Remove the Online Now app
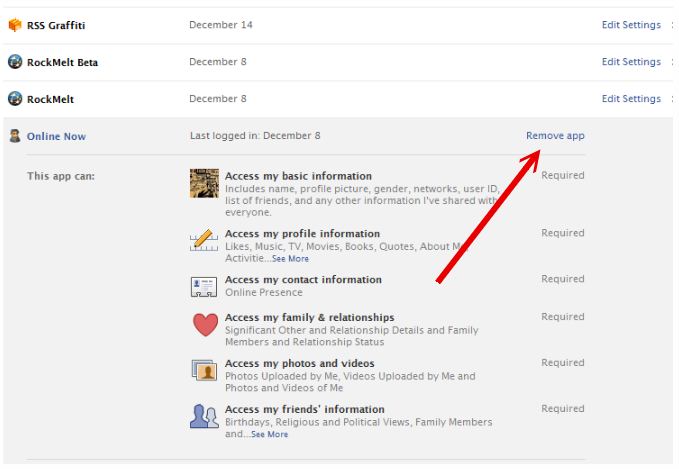Viewport: 679px width, 469px height. pyautogui.click(x=555, y=136)
